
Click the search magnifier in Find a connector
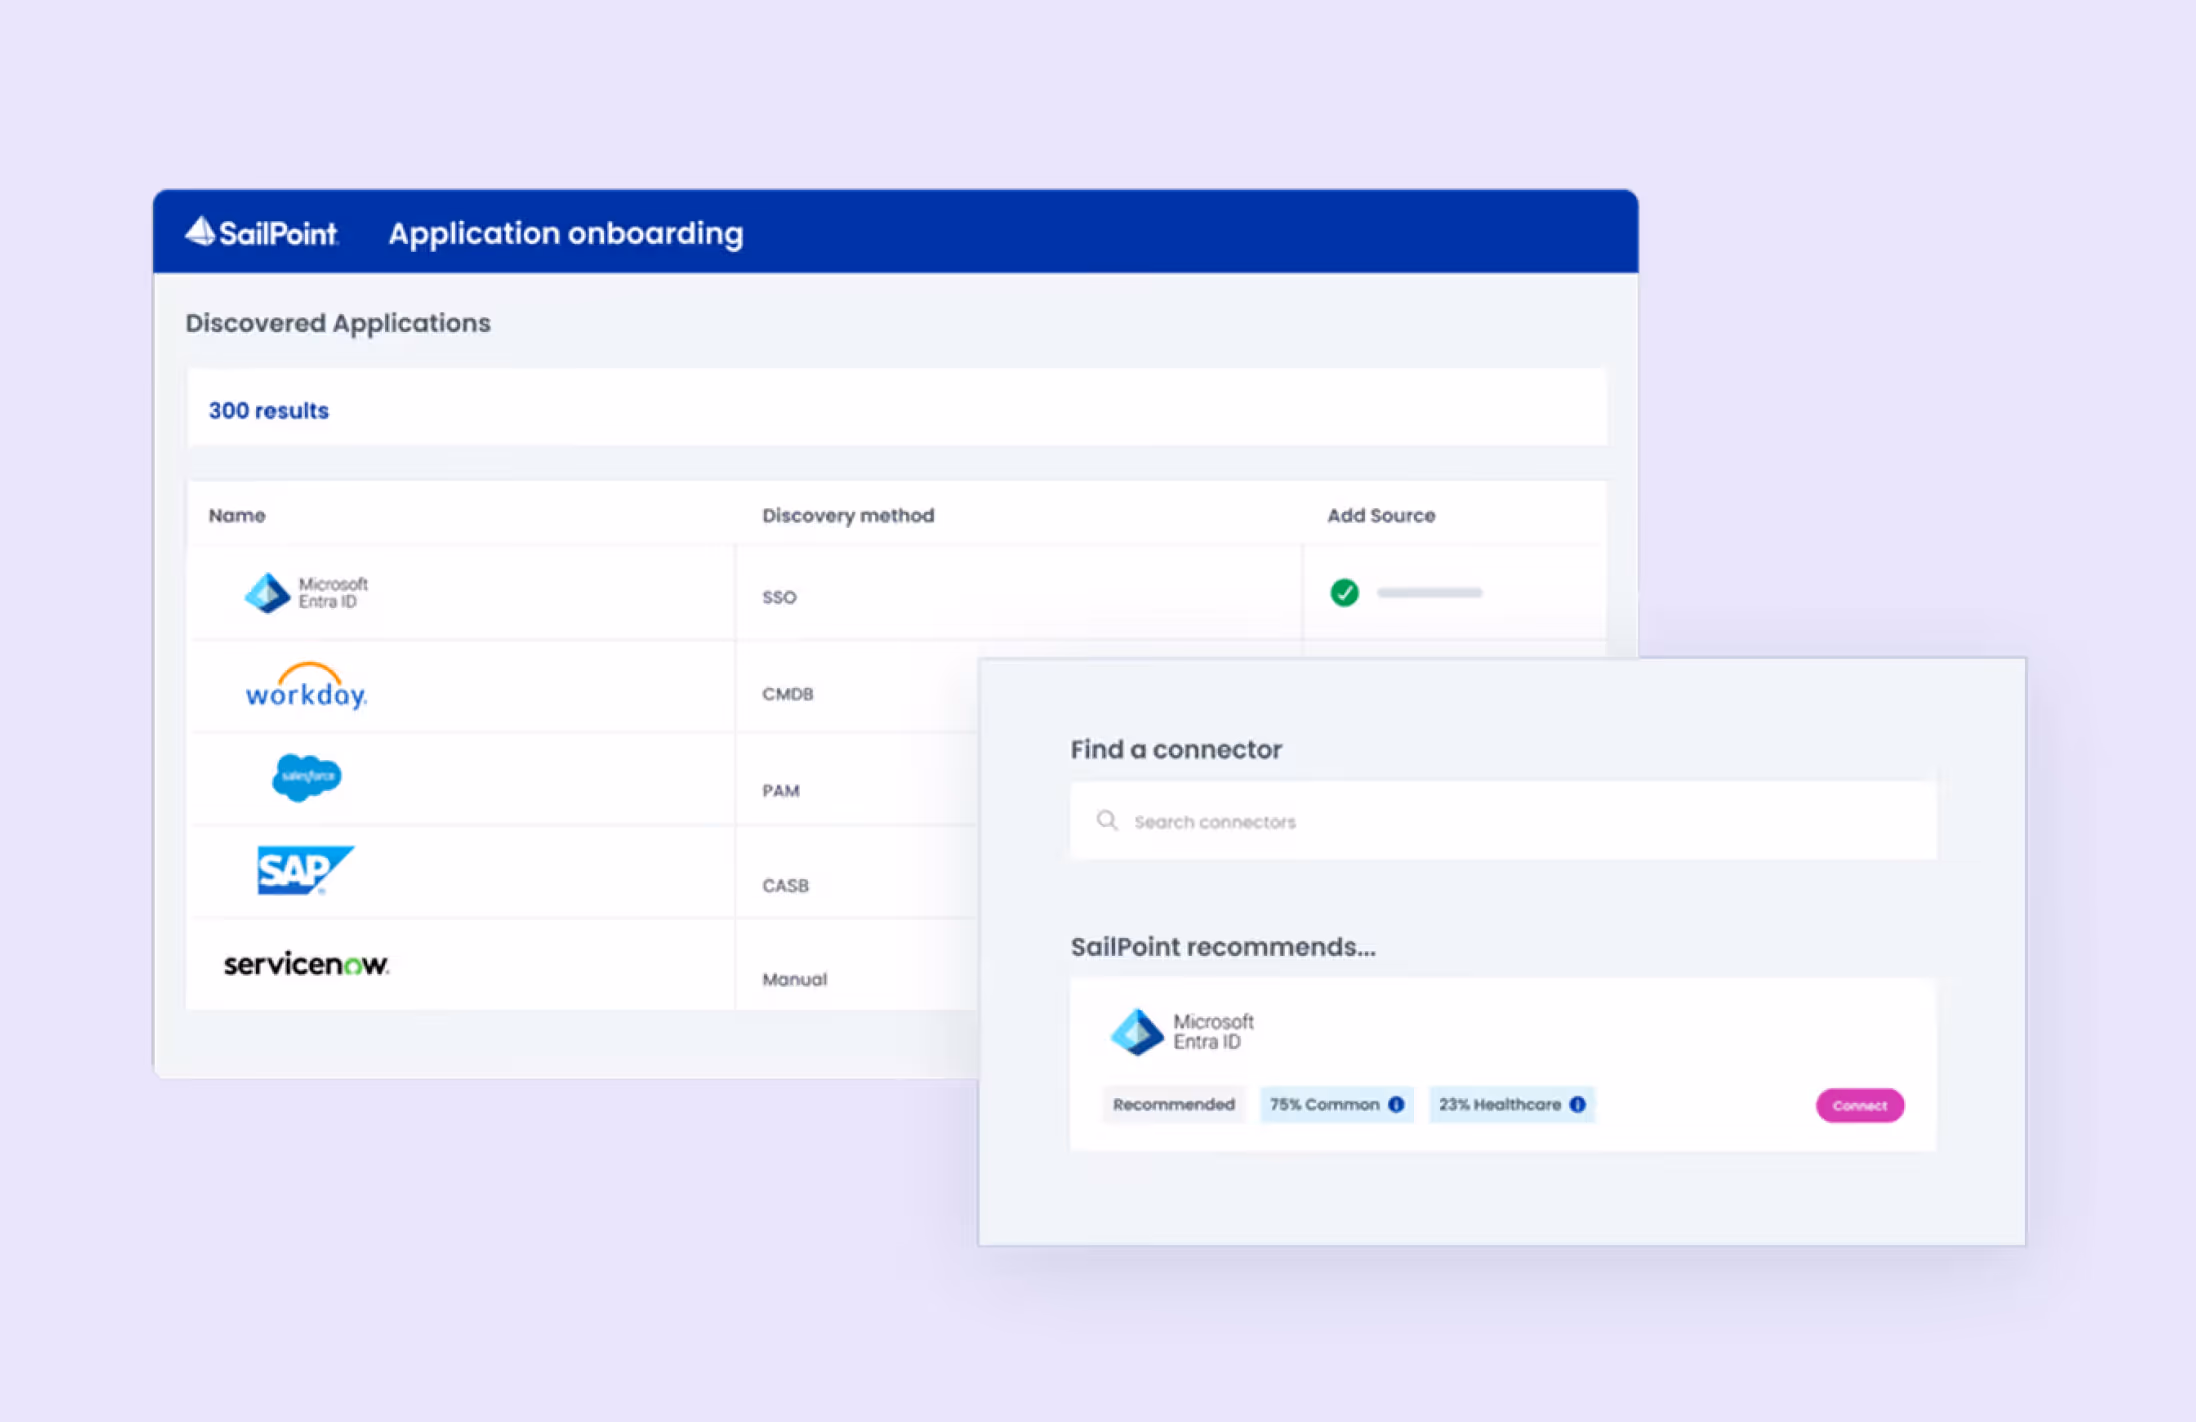1106,820
